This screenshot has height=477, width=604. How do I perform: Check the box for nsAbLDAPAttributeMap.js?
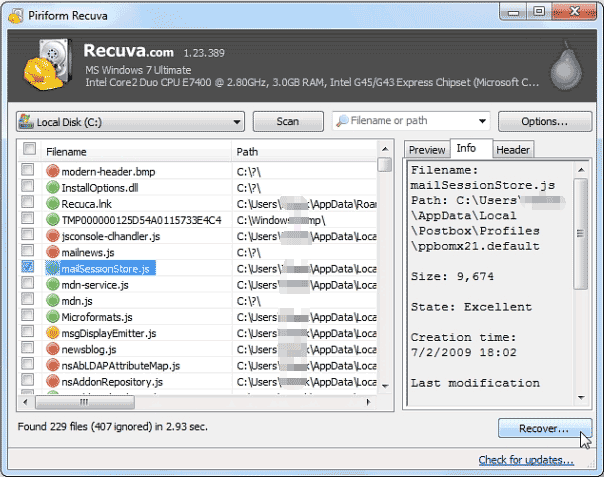tap(27, 364)
